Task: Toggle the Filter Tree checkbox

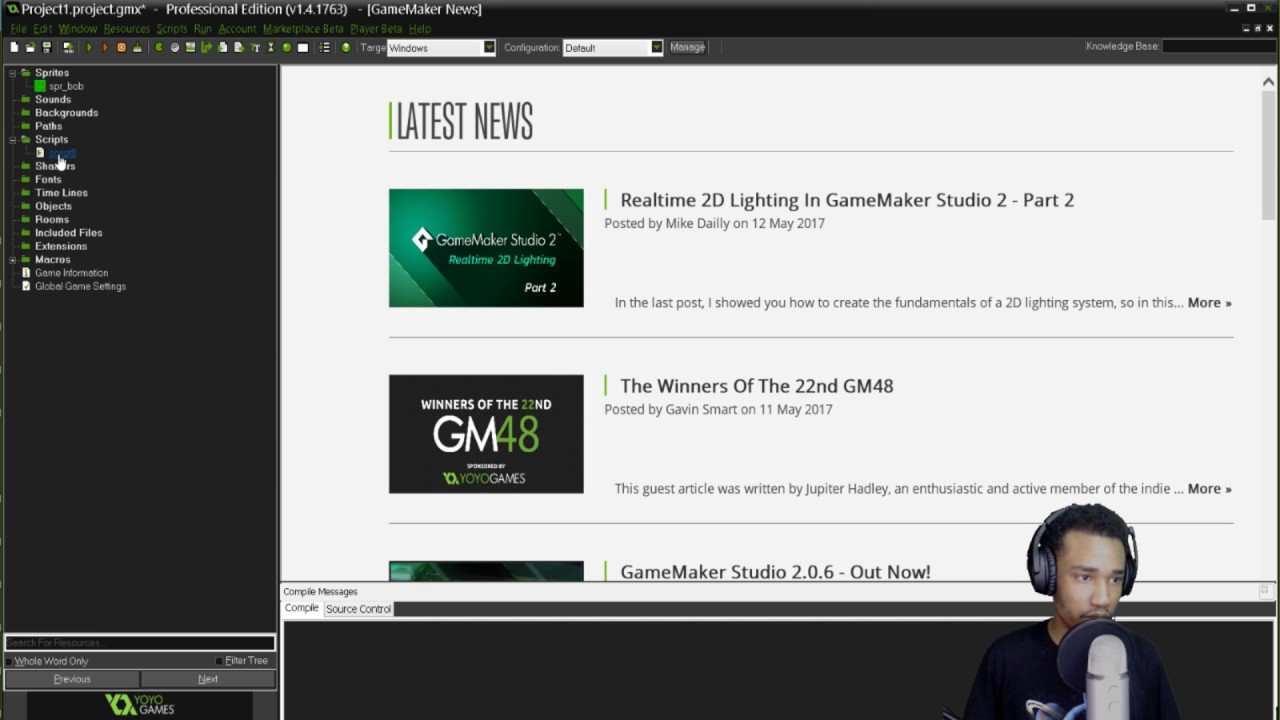Action: 219,661
